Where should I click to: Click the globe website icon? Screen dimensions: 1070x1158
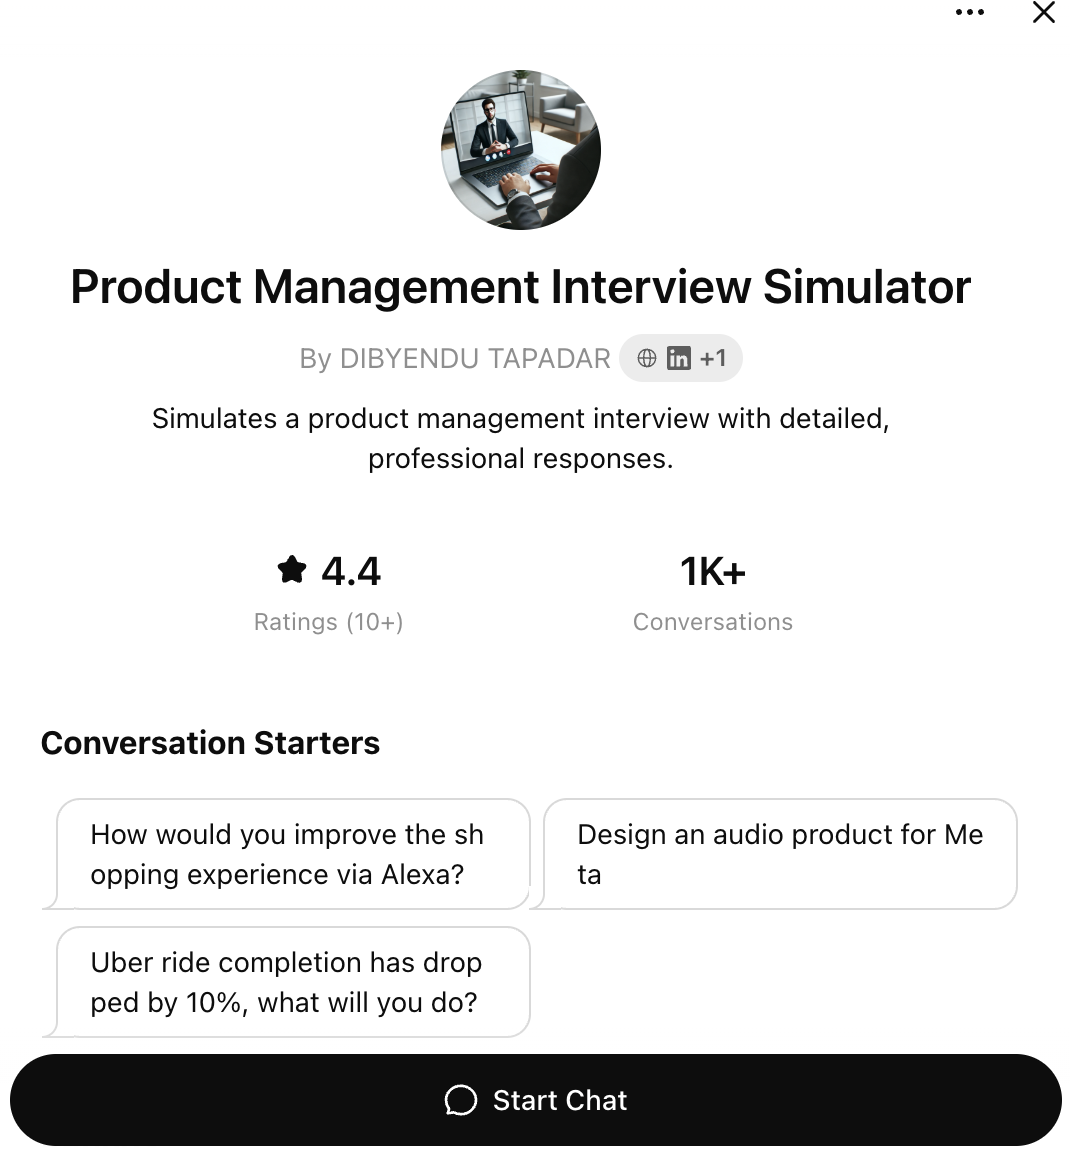[647, 358]
